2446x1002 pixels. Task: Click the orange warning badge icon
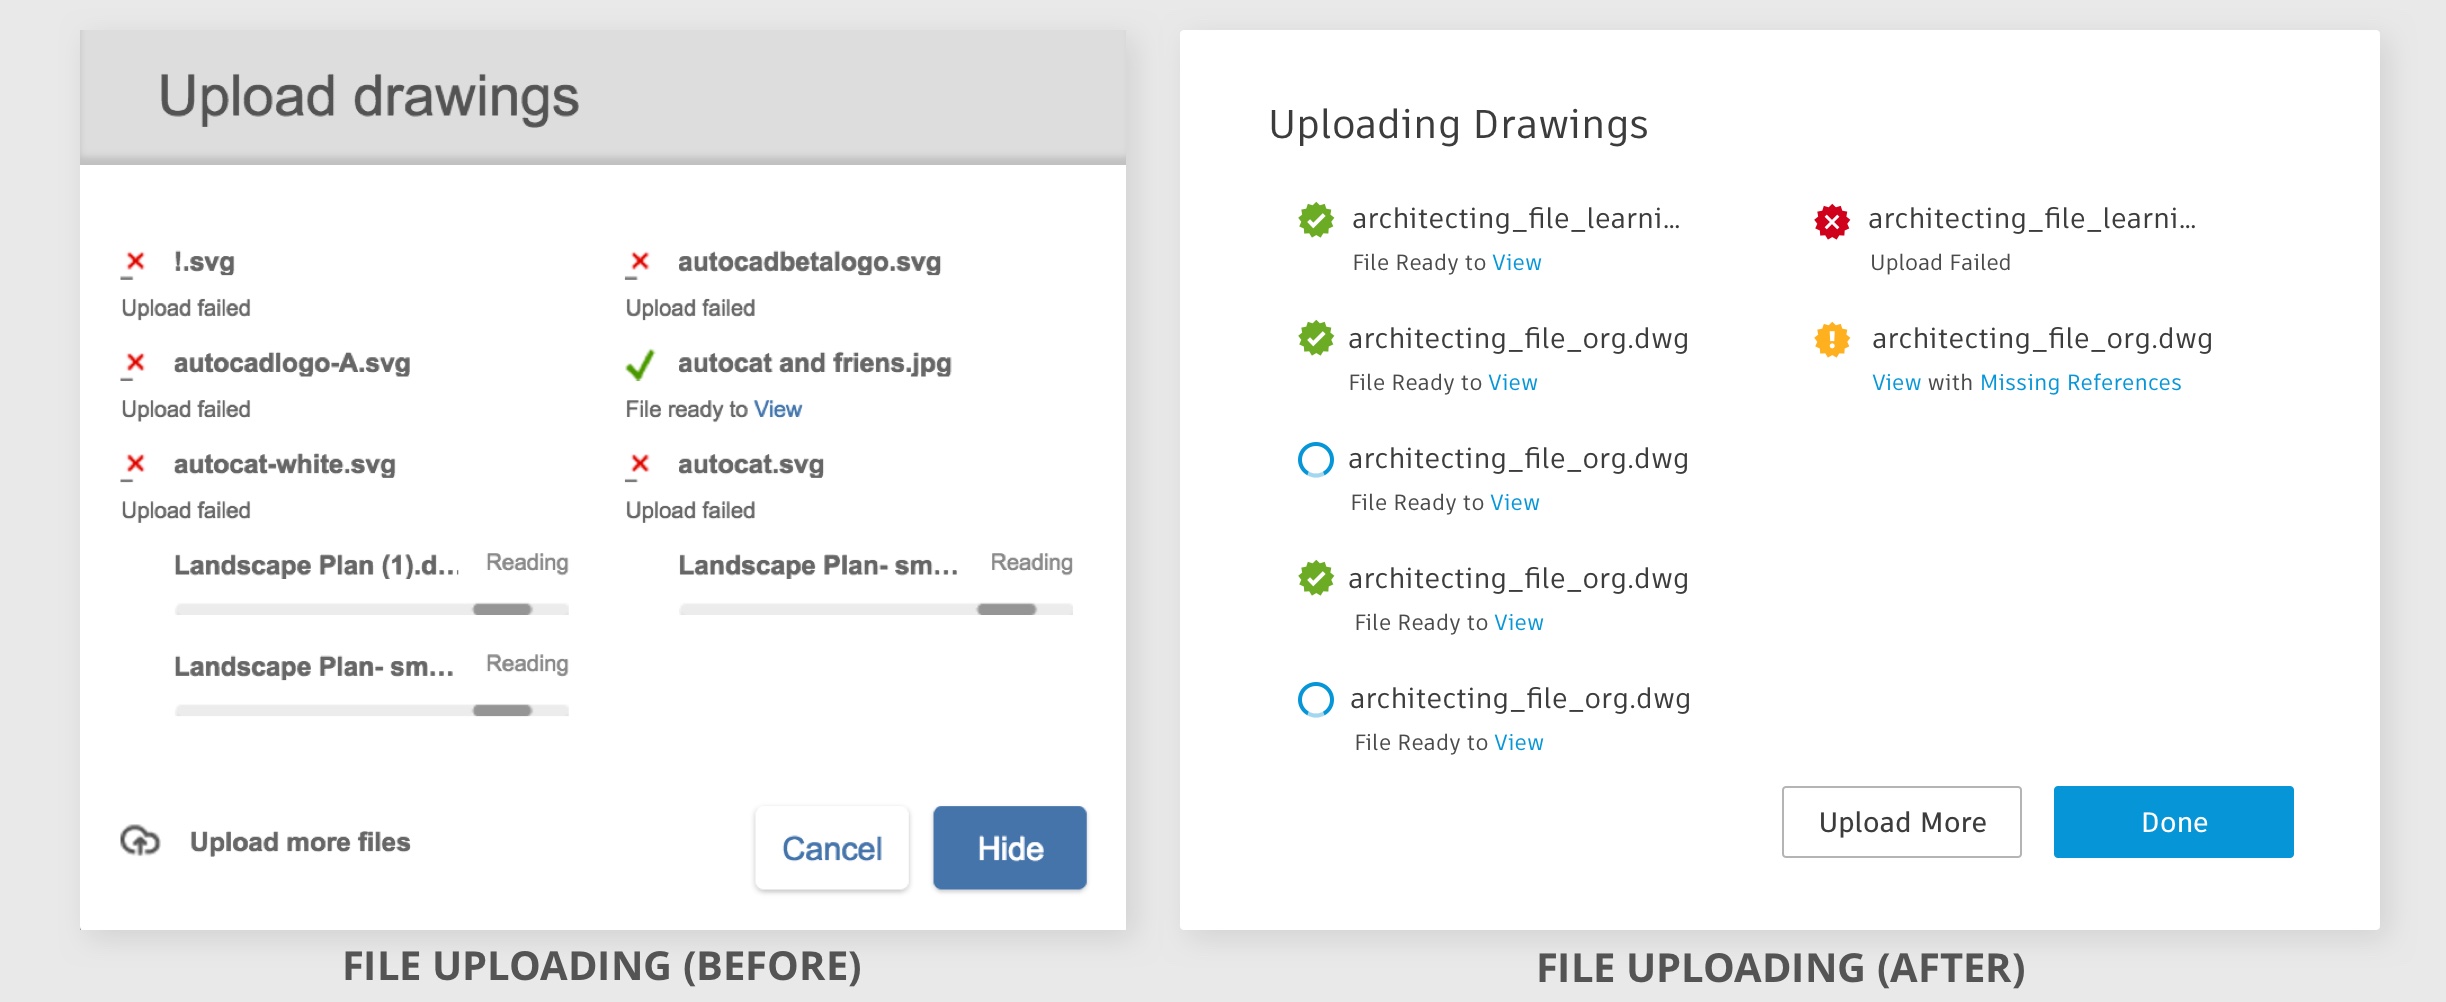(1831, 340)
